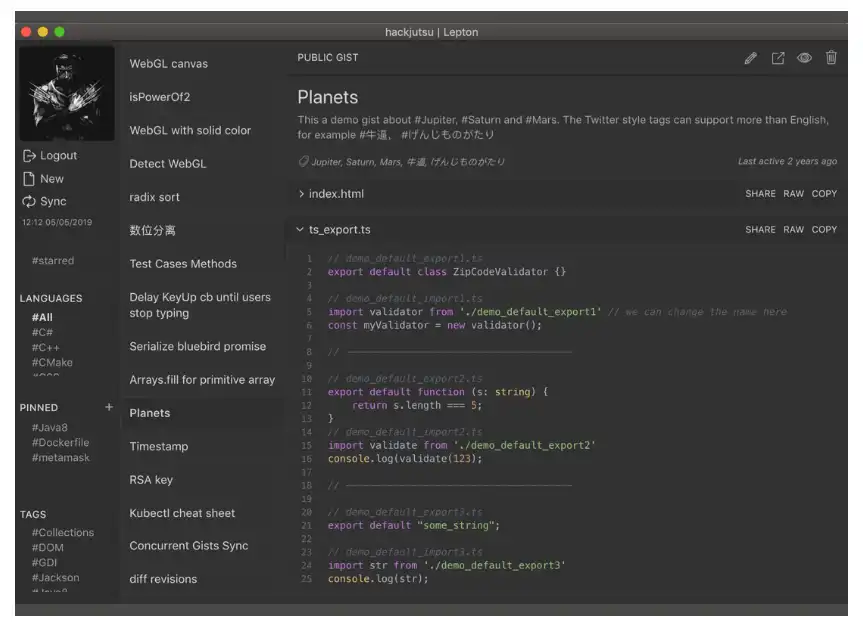Select pinned tag #Dockerfile

click(60, 442)
